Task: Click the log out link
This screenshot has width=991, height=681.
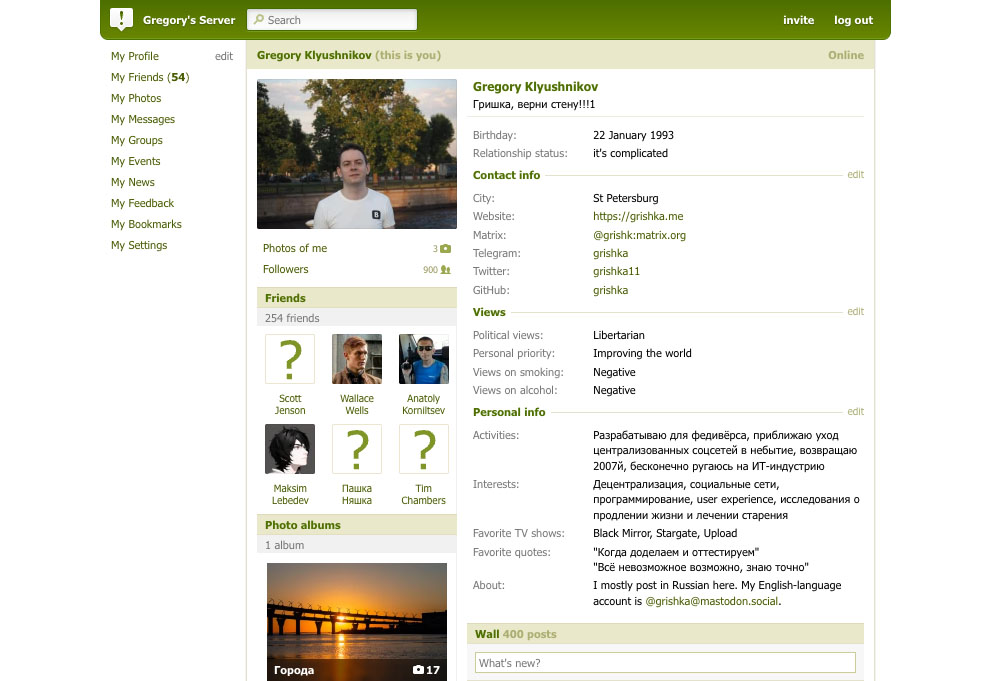Action: coord(853,20)
